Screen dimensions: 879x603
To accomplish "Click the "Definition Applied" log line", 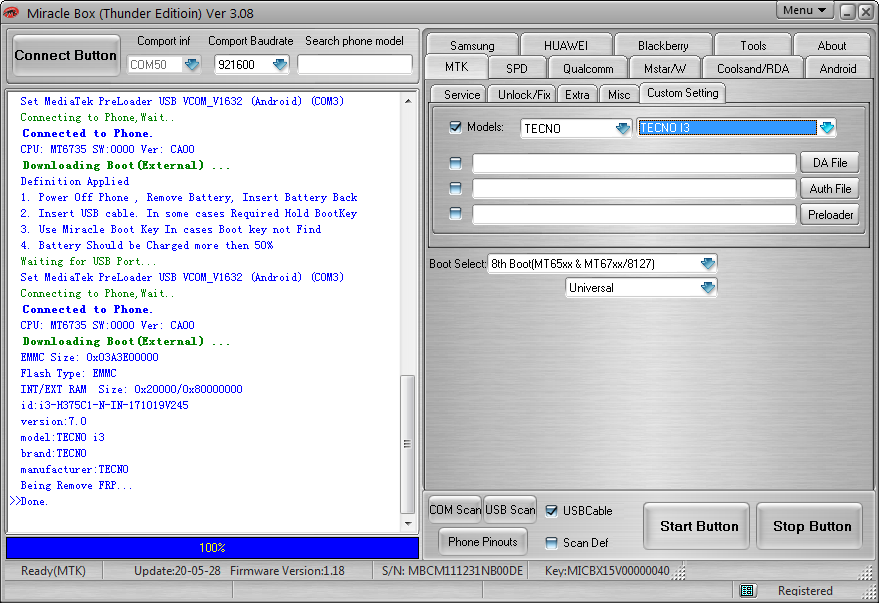I will pos(75,181).
